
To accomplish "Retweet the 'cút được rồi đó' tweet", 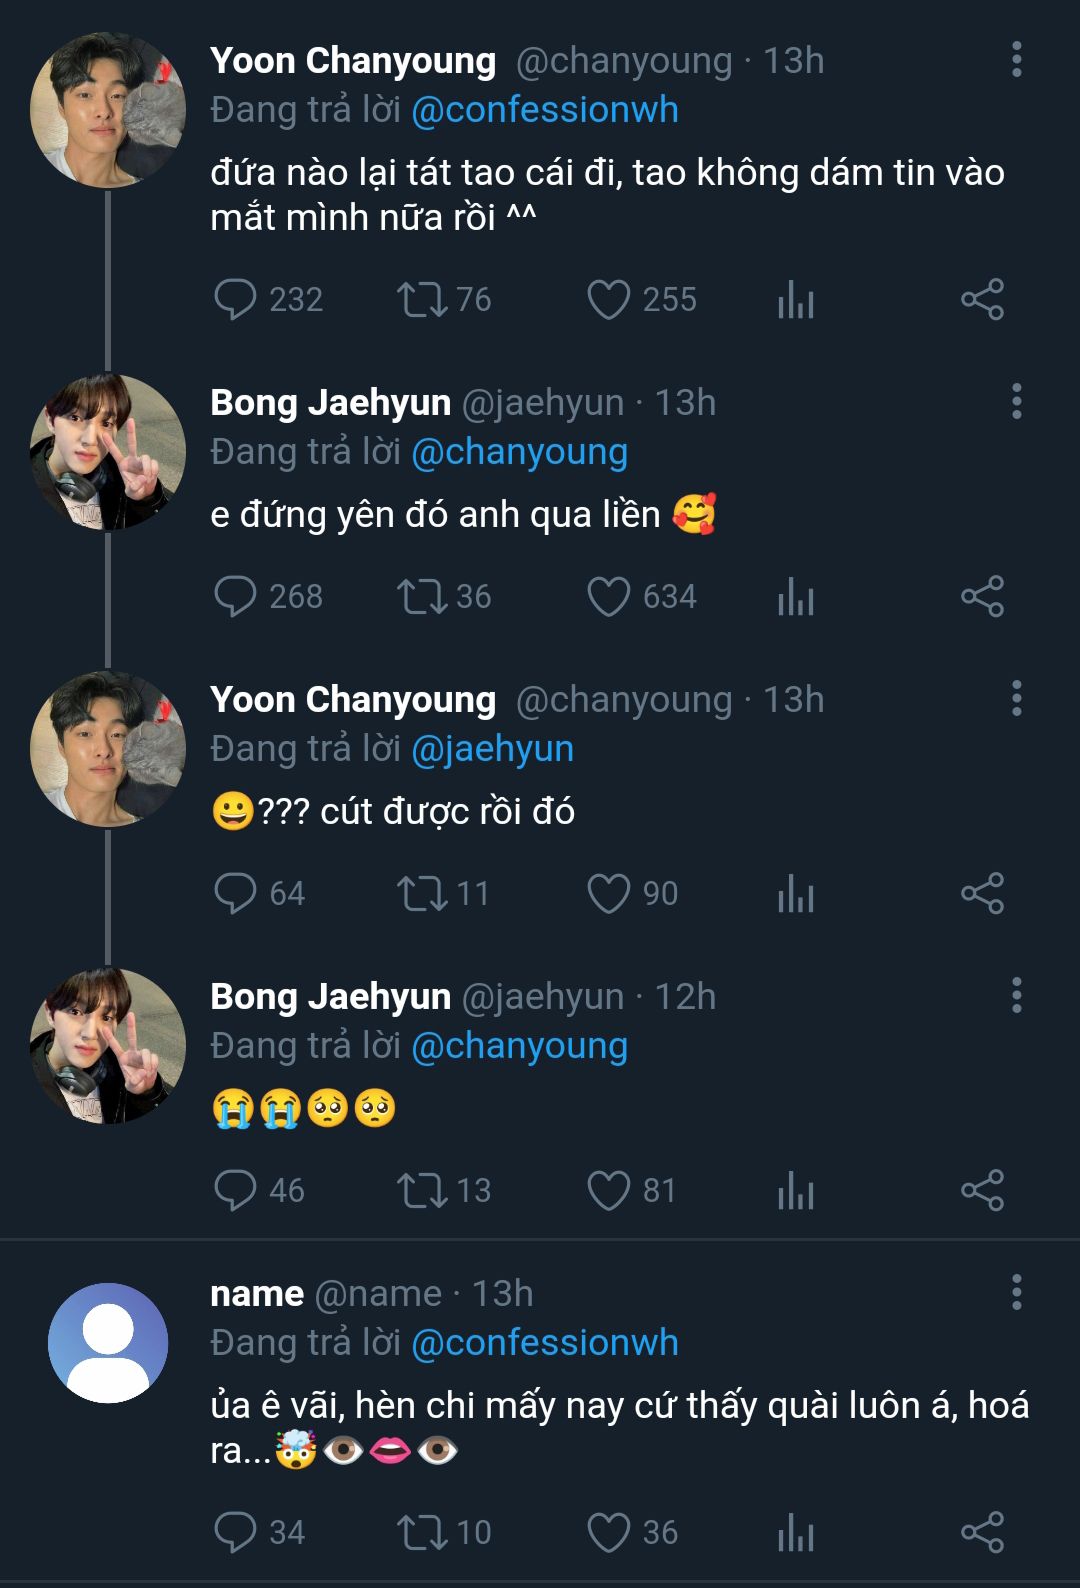I will pyautogui.click(x=422, y=894).
